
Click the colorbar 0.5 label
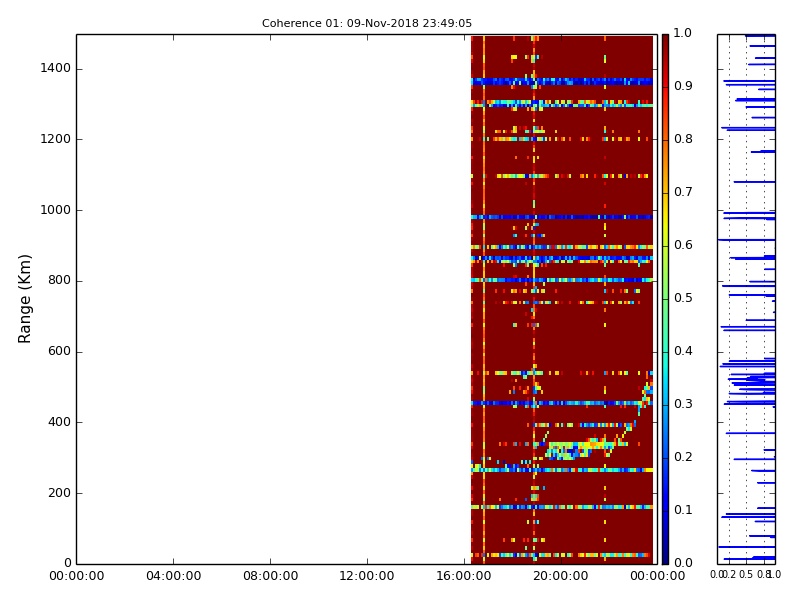pyautogui.click(x=683, y=298)
